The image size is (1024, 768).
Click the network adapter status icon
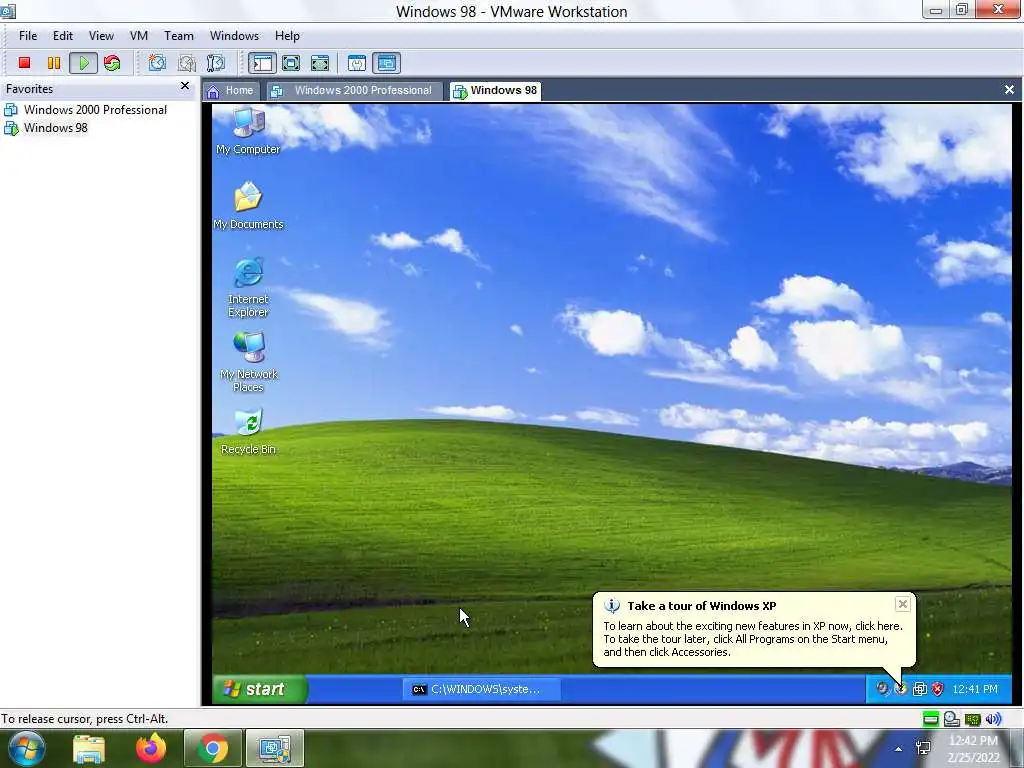[x=973, y=719]
